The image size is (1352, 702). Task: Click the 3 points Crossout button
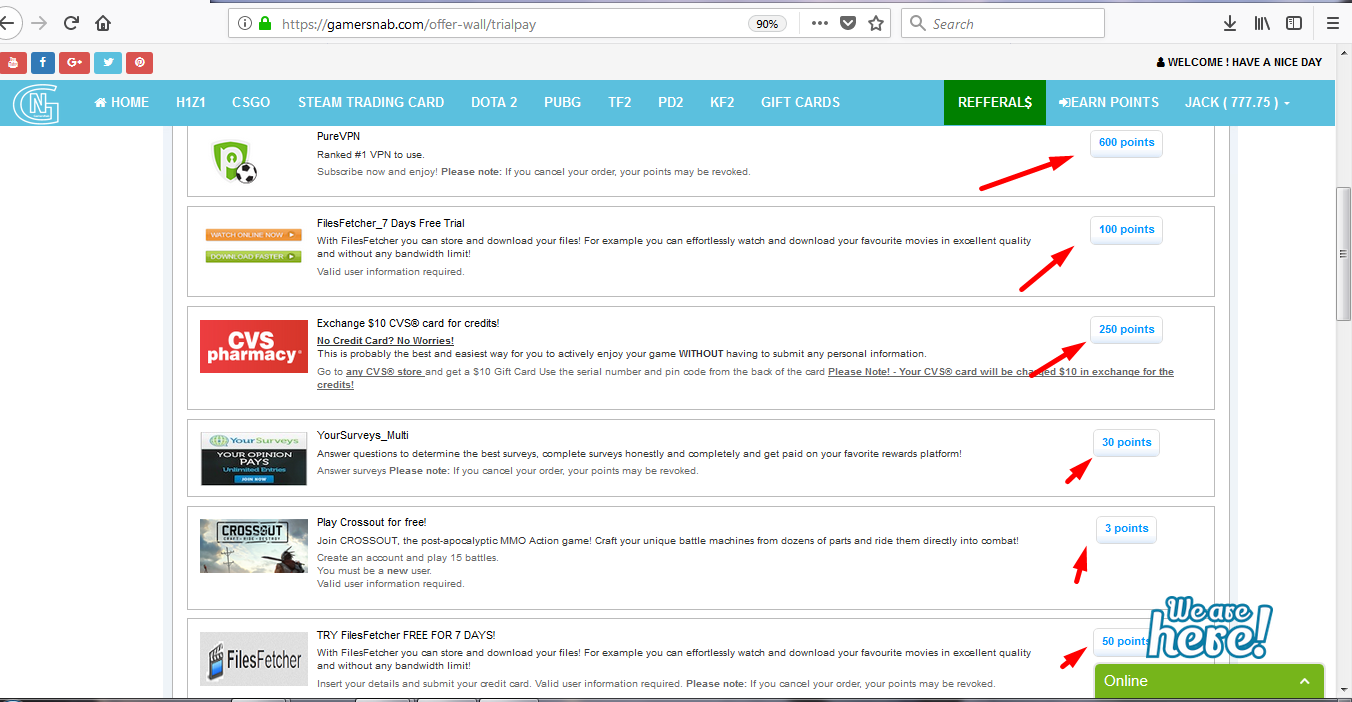[x=1126, y=529]
